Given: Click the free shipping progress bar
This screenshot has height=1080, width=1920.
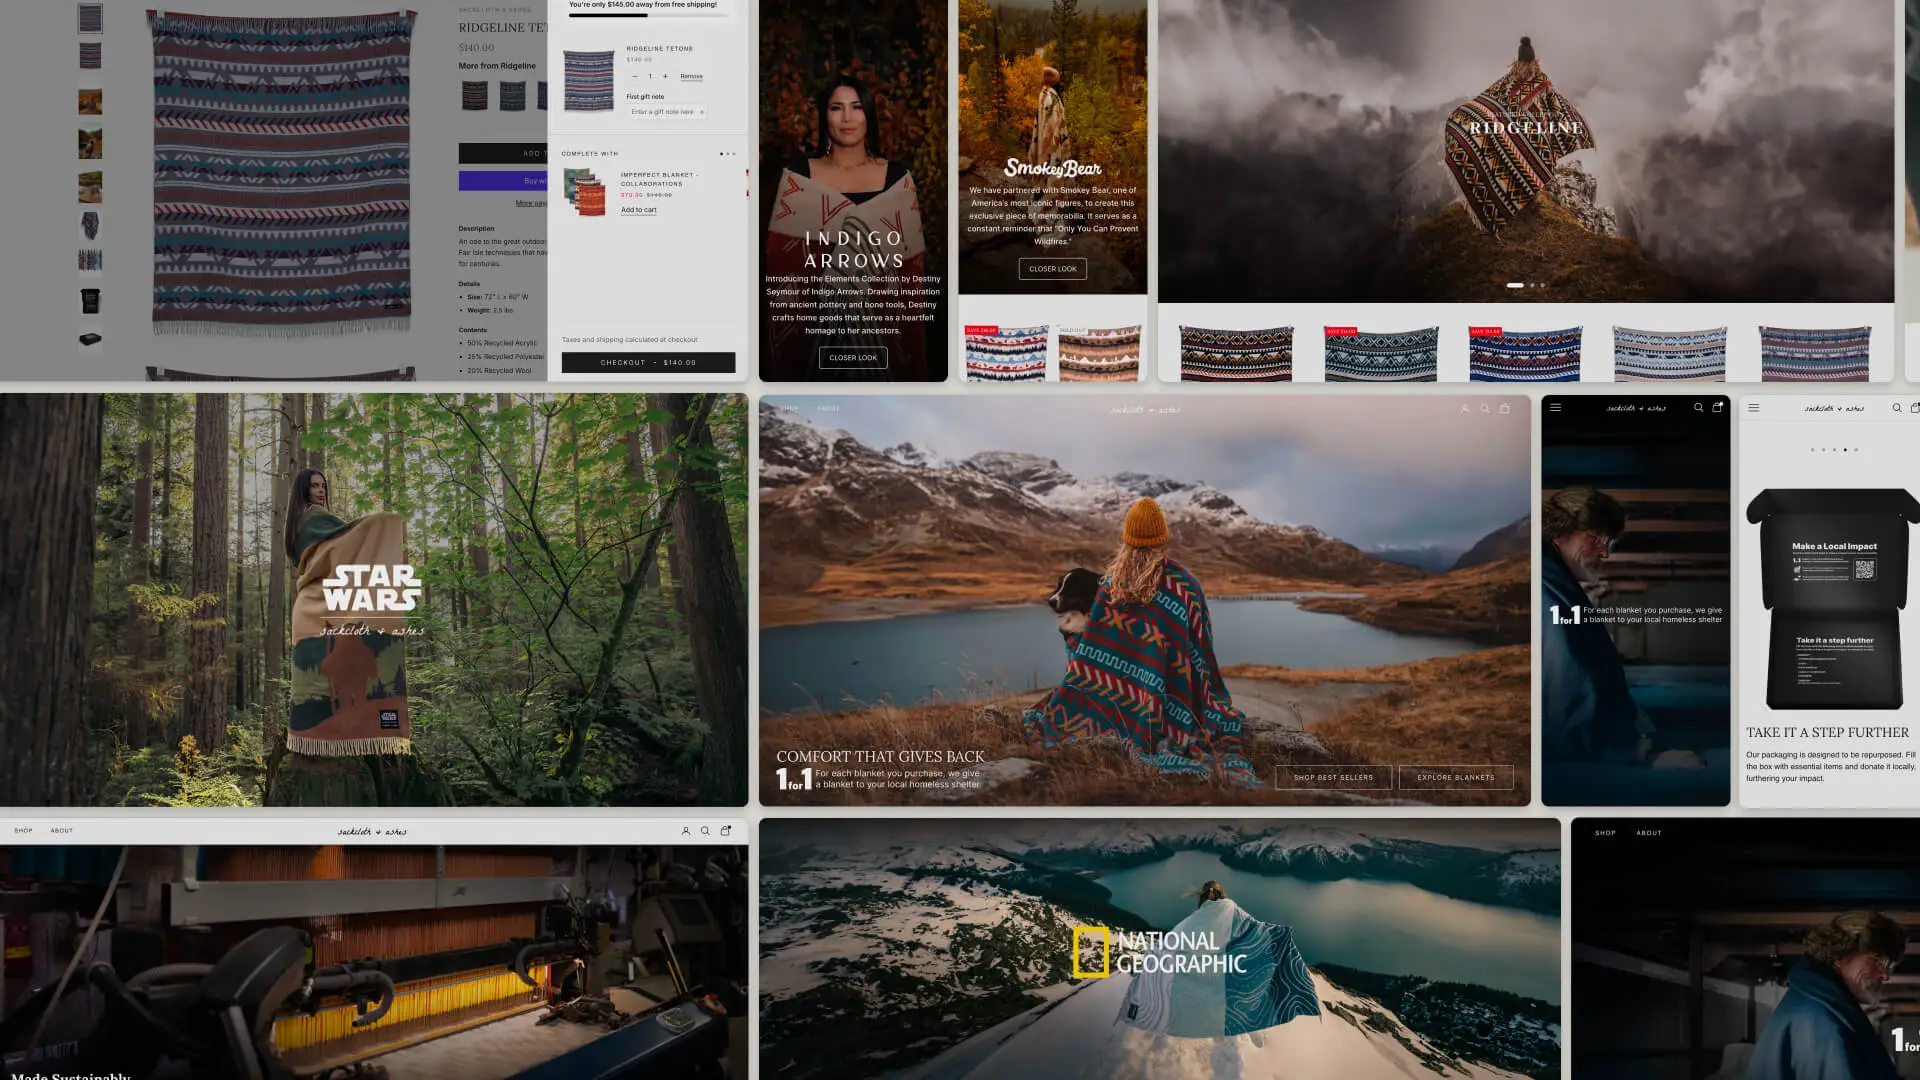Looking at the screenshot, I should [x=648, y=15].
